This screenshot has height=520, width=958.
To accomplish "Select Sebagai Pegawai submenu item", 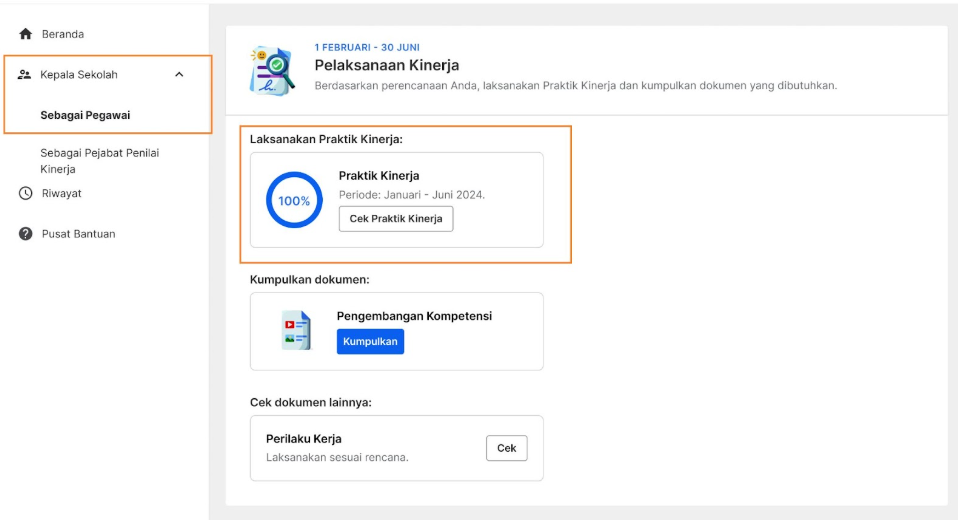I will tap(85, 115).
